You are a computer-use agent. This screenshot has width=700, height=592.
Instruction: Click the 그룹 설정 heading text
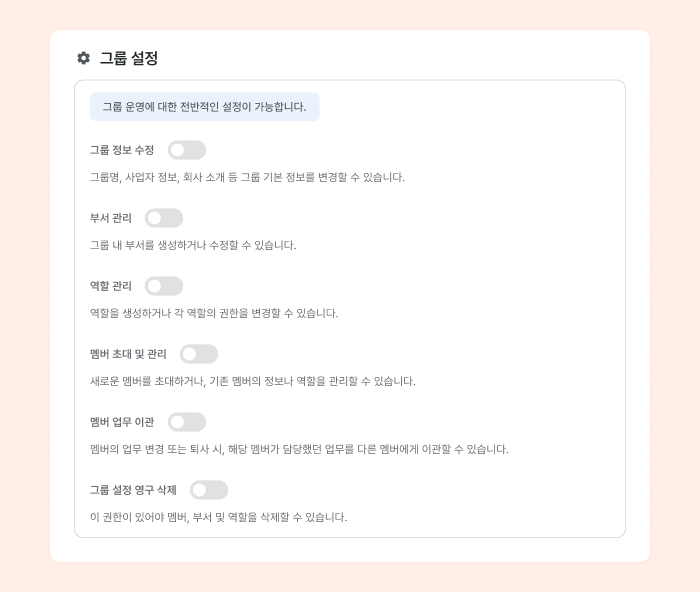pos(129,58)
